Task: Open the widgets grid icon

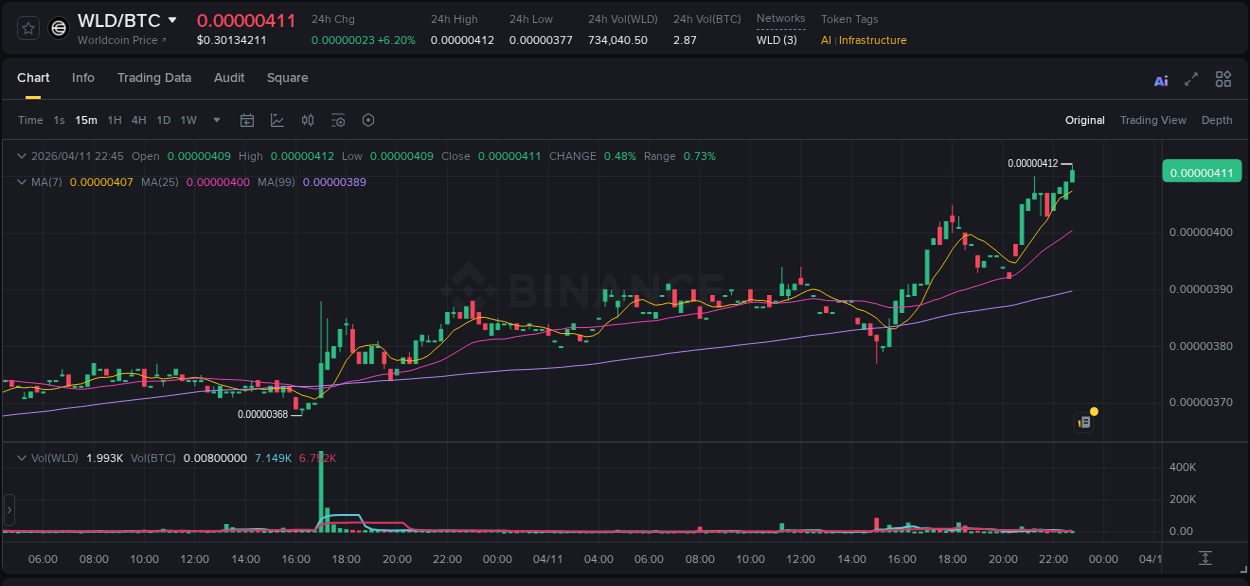Action: click(x=1223, y=78)
